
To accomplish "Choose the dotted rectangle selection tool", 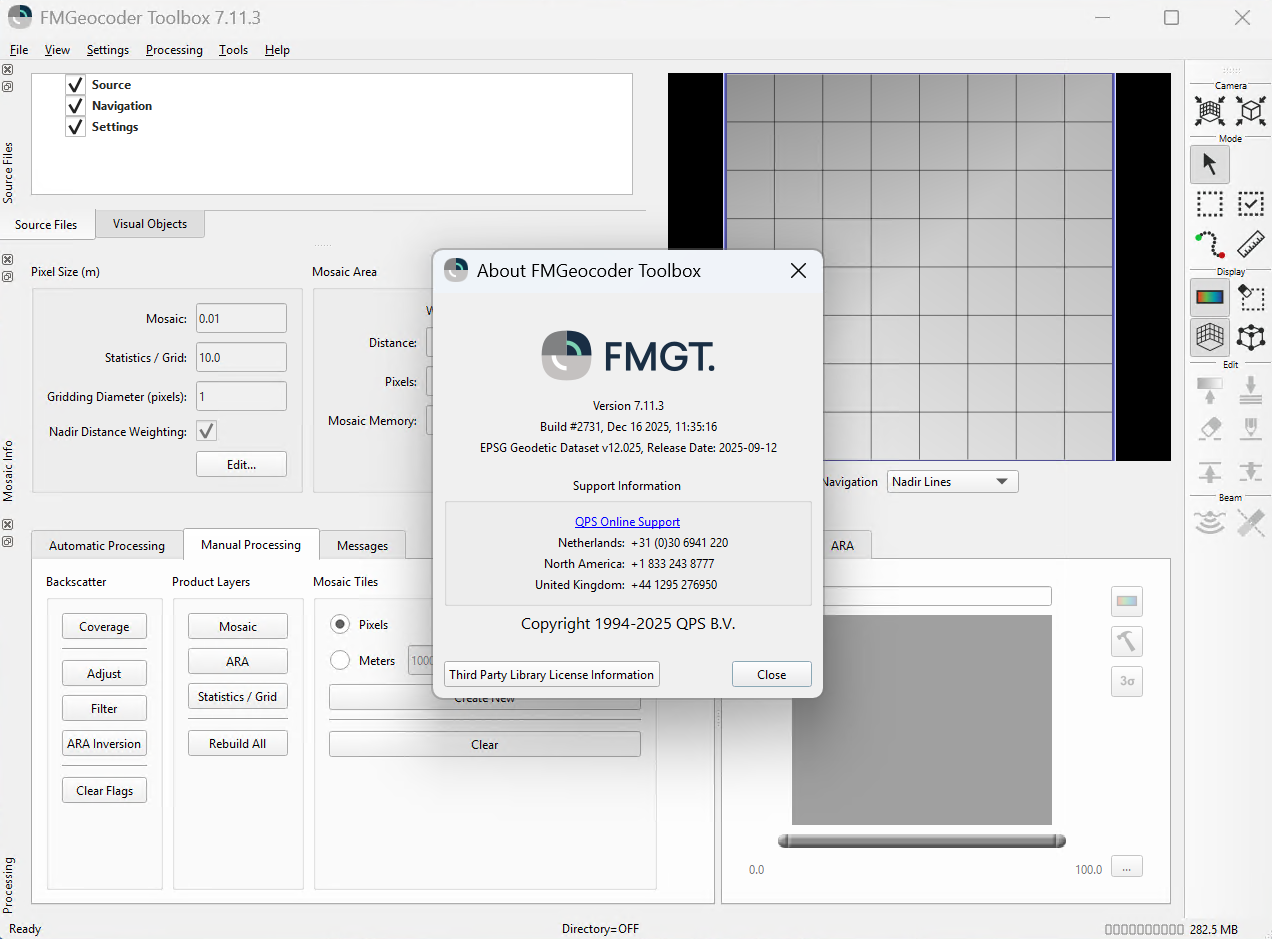I will click(1210, 204).
